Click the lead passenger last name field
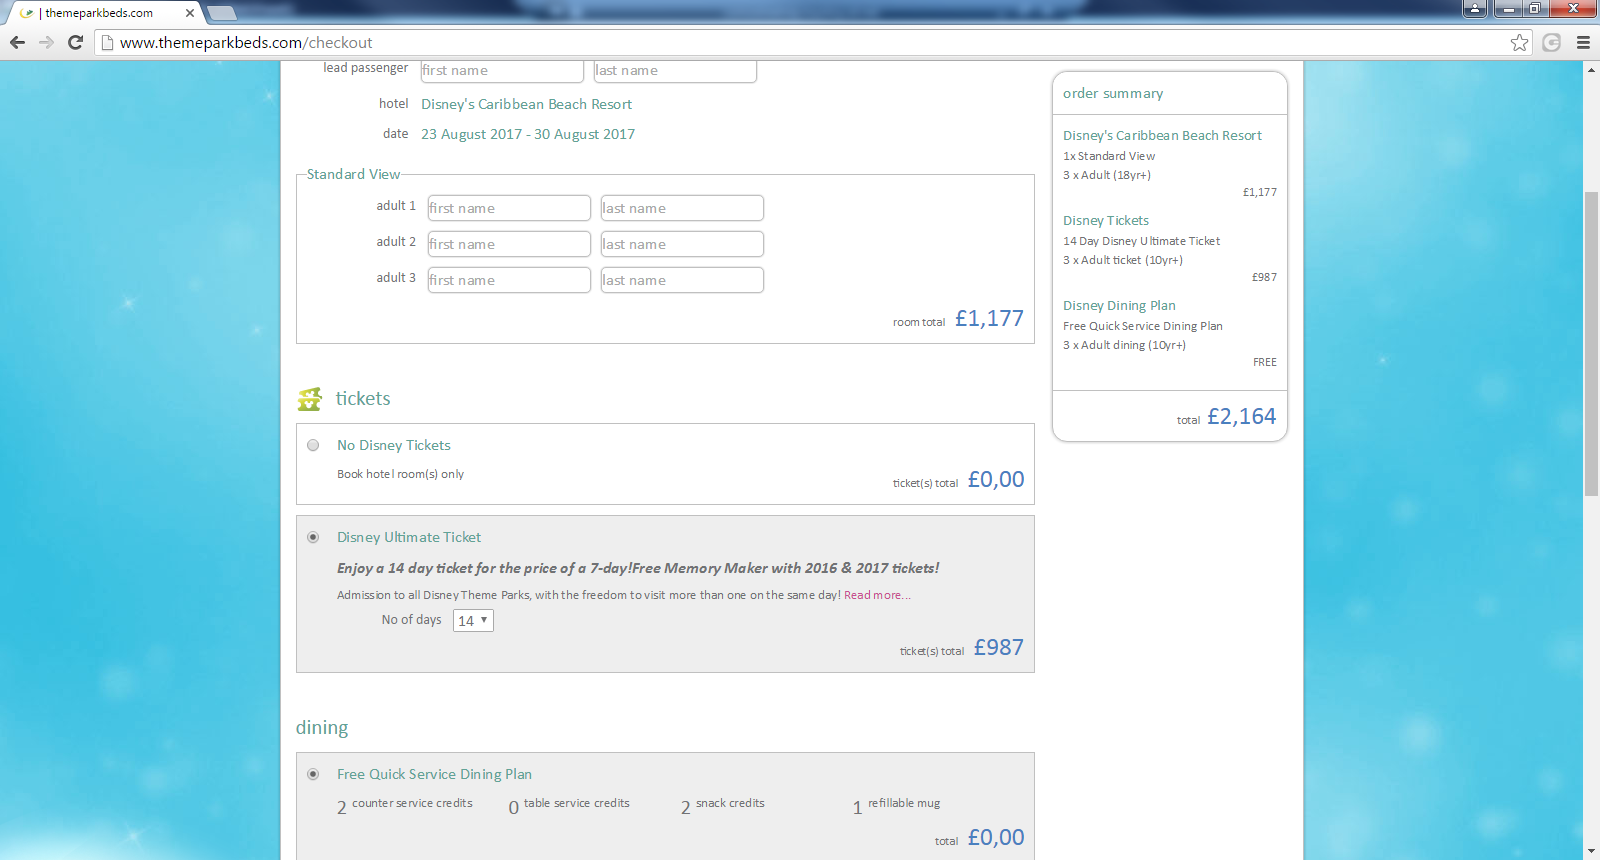This screenshot has width=1600, height=860. coord(675,70)
